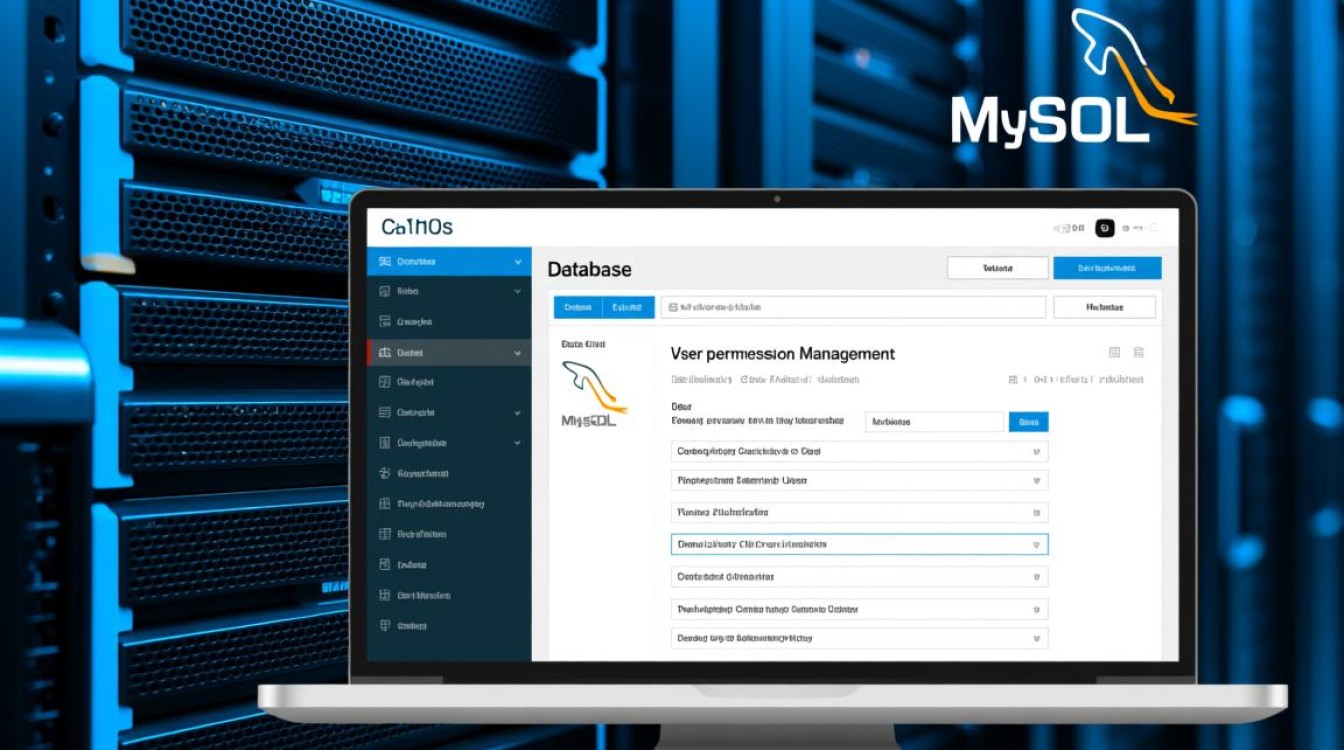1344x750 pixels.
Task: Click the icon of the bottom sidebar item
Action: [385, 626]
